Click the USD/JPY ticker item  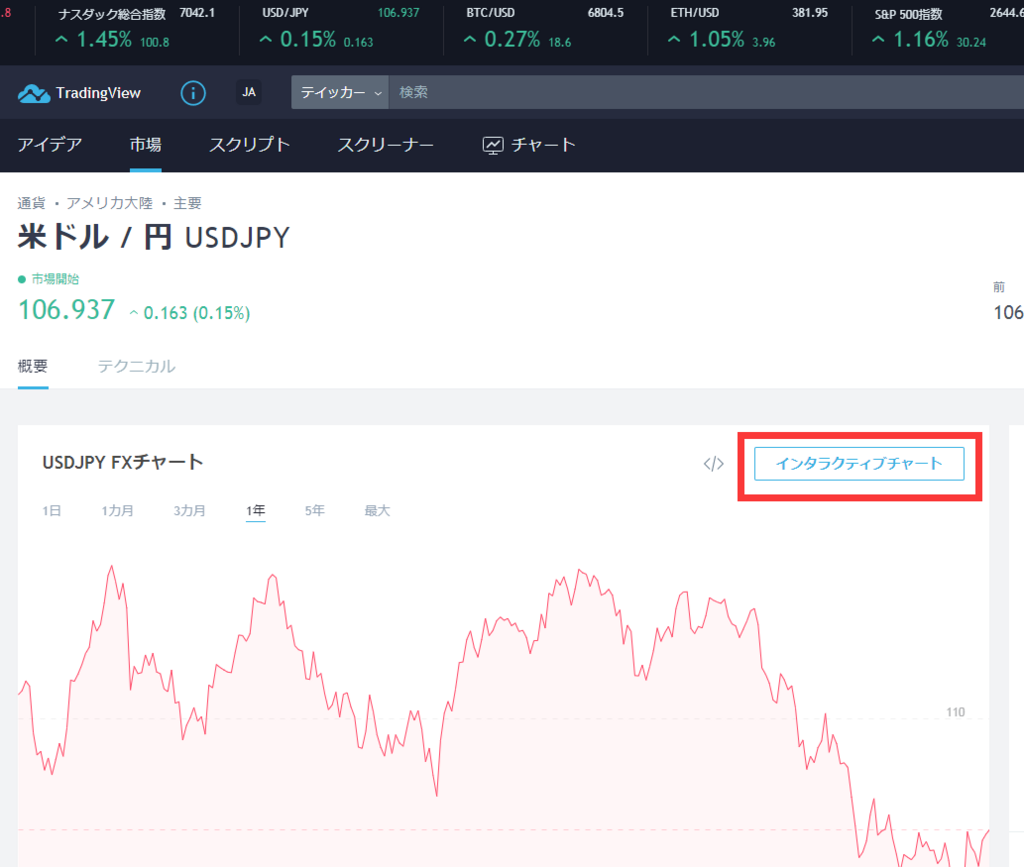tap(340, 27)
